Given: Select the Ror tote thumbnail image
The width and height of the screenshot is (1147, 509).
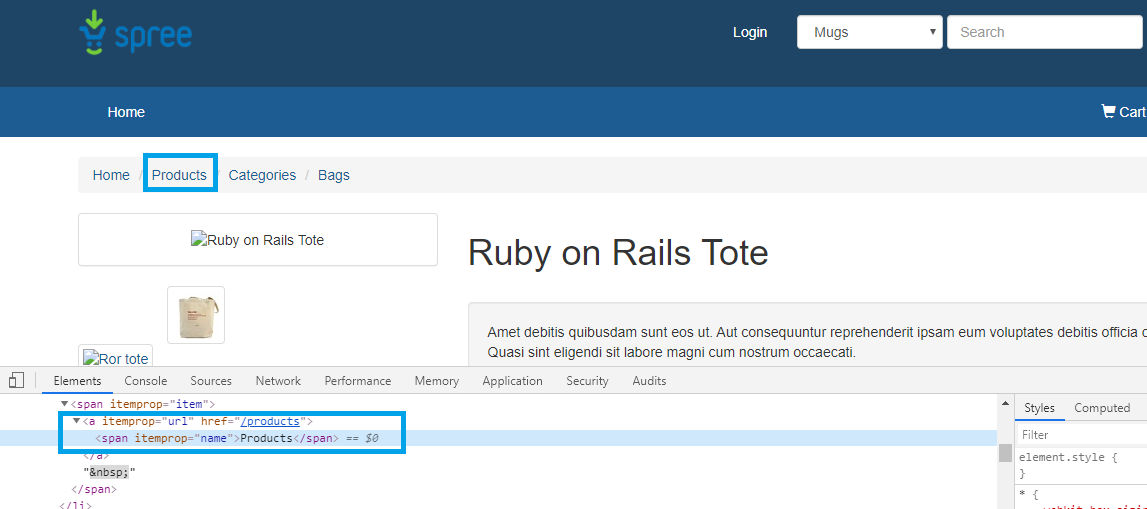Looking at the screenshot, I should (x=116, y=358).
